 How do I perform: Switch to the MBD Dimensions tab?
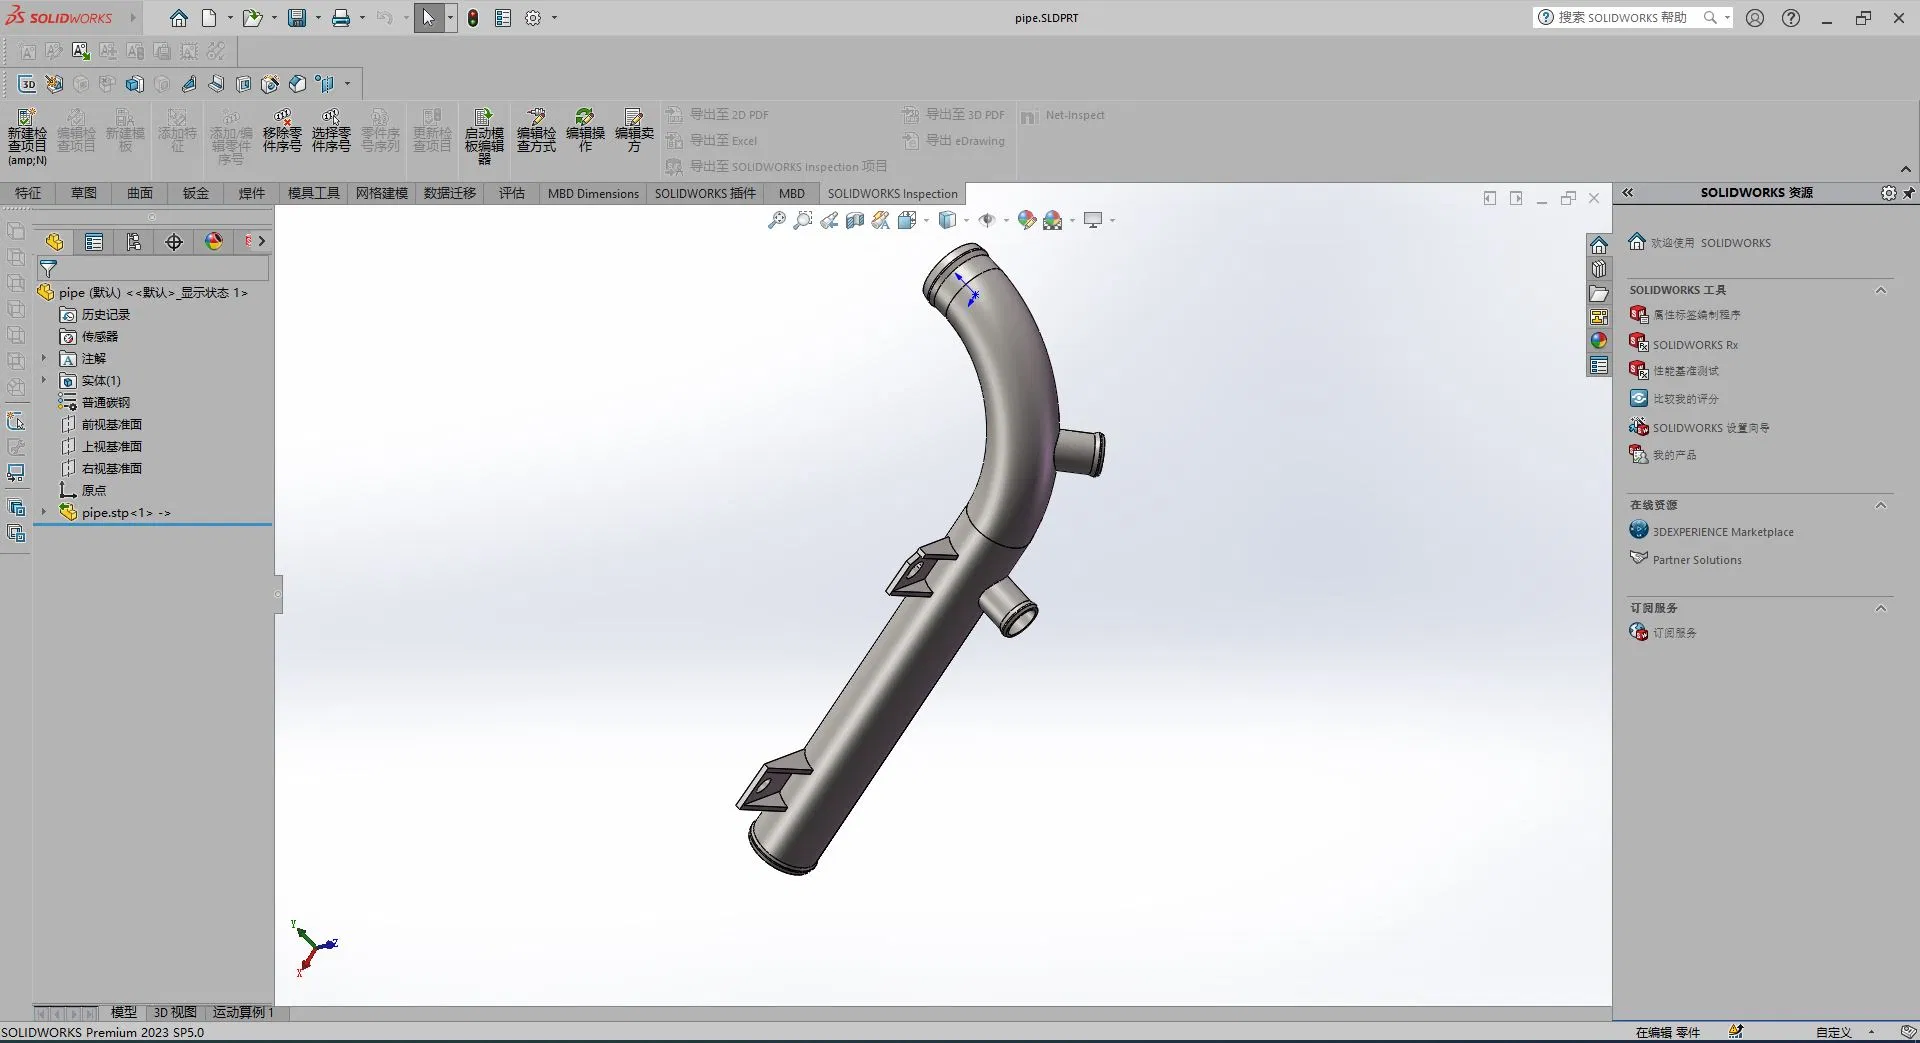point(593,194)
